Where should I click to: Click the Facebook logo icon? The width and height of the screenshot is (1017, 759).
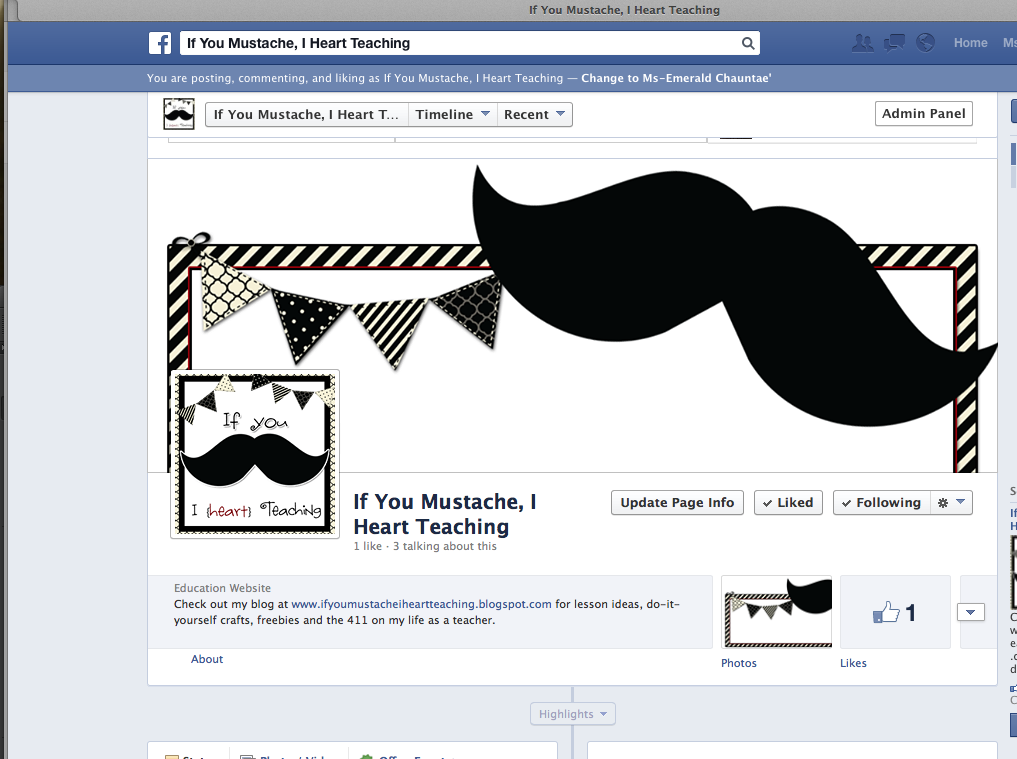click(160, 43)
